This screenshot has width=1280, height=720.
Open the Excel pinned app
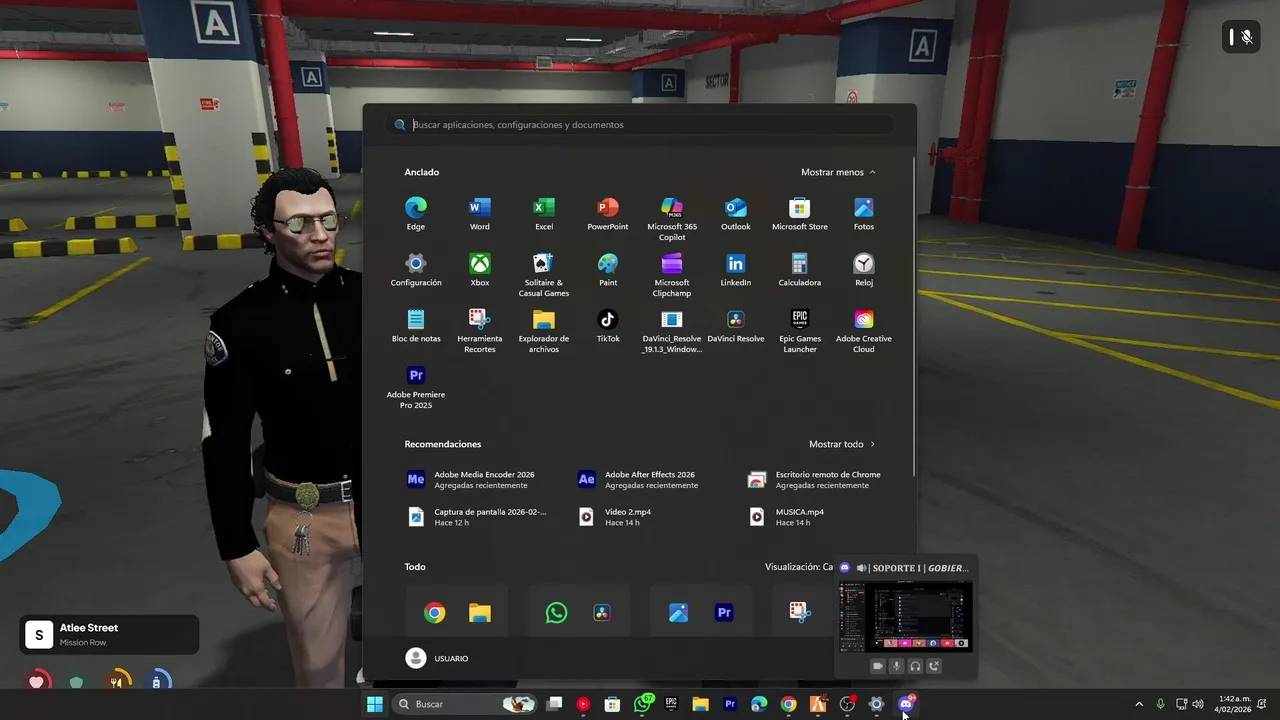544,214
